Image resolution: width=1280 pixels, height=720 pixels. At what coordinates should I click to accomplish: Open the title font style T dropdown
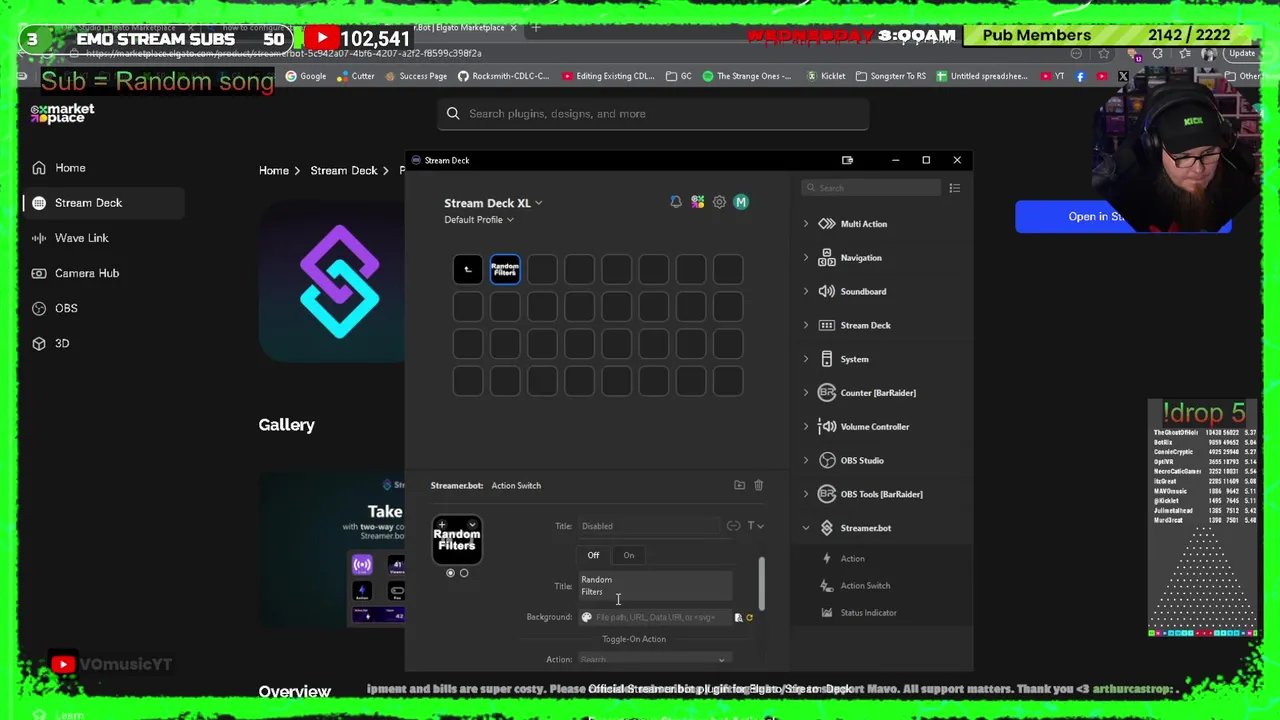[x=755, y=526]
